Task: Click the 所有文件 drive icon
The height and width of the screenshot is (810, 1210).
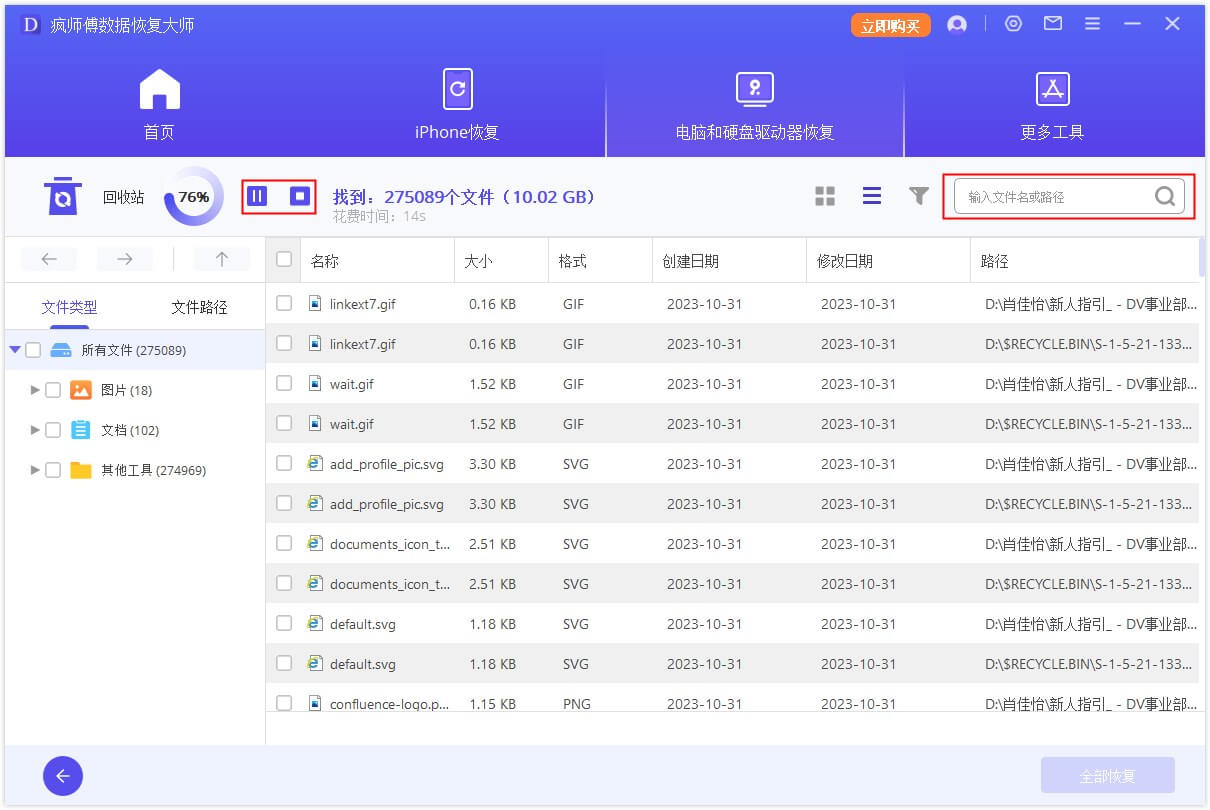Action: point(61,350)
